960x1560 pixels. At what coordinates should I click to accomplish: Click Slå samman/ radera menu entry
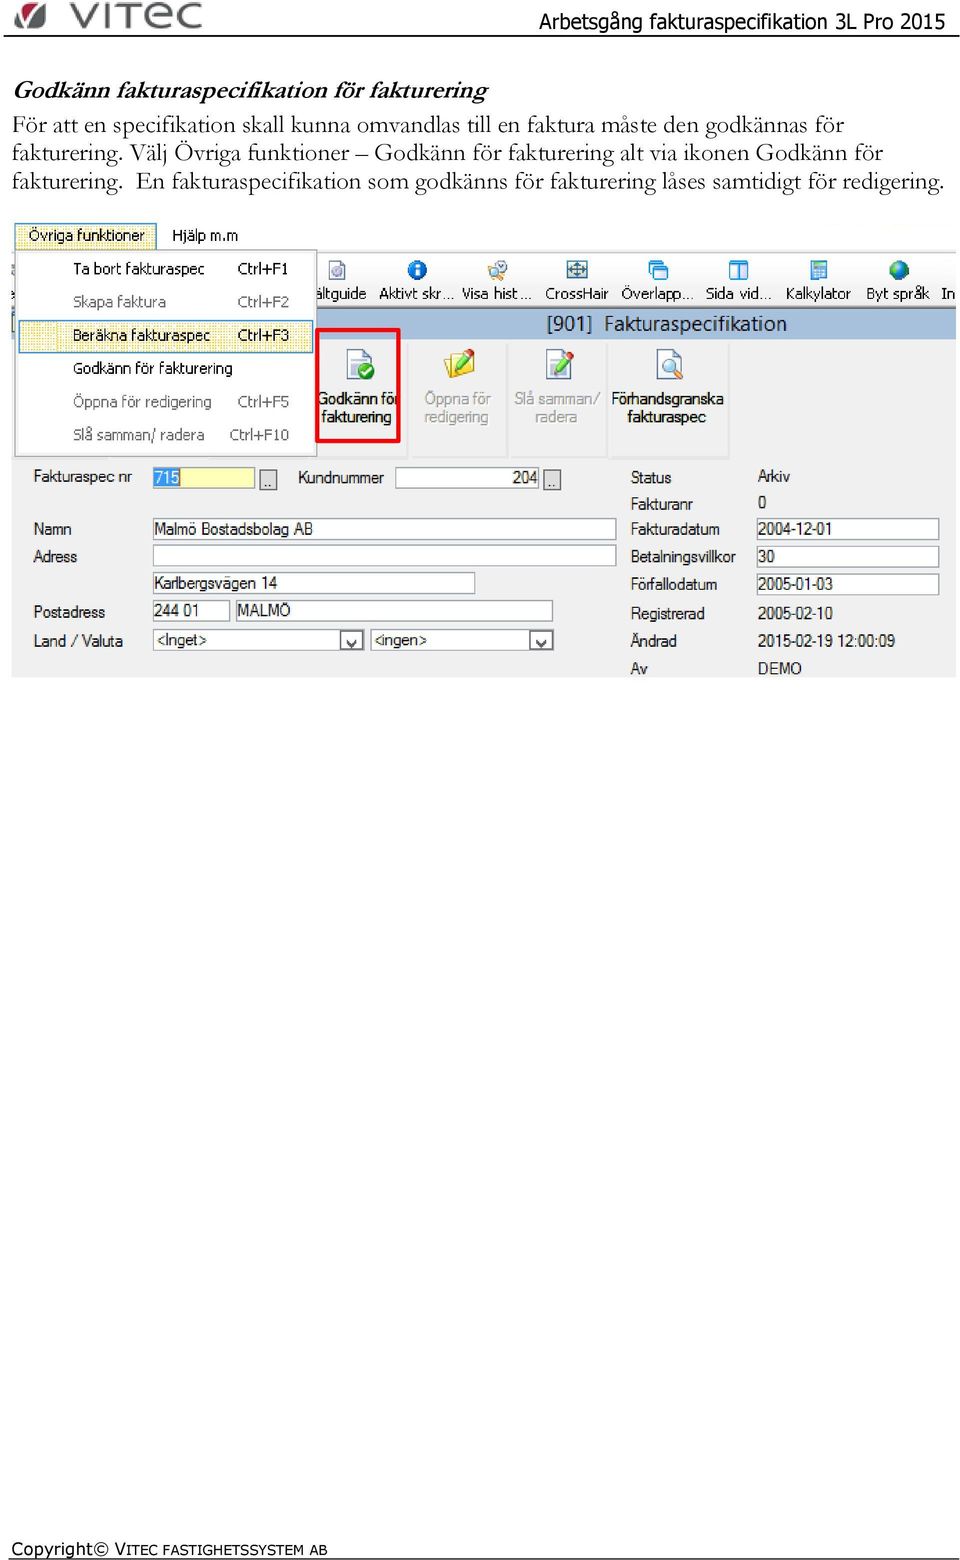(x=166, y=435)
